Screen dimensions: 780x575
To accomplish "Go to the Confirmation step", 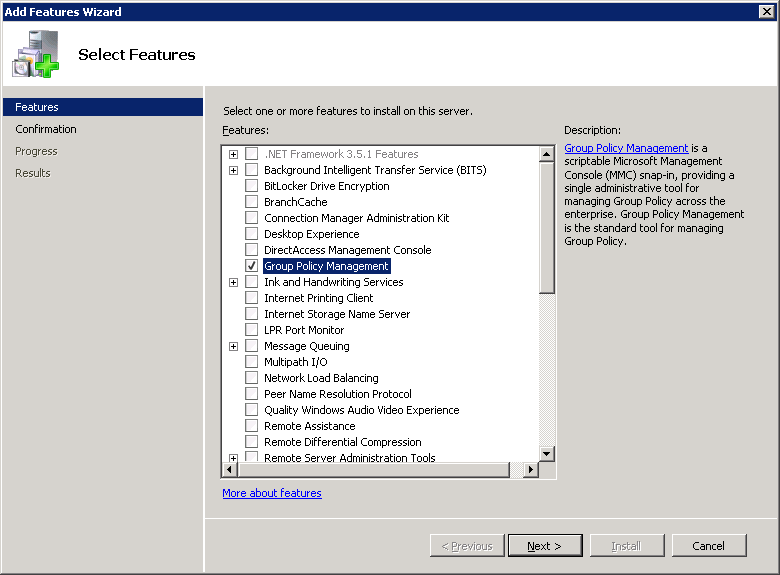I will point(46,129).
